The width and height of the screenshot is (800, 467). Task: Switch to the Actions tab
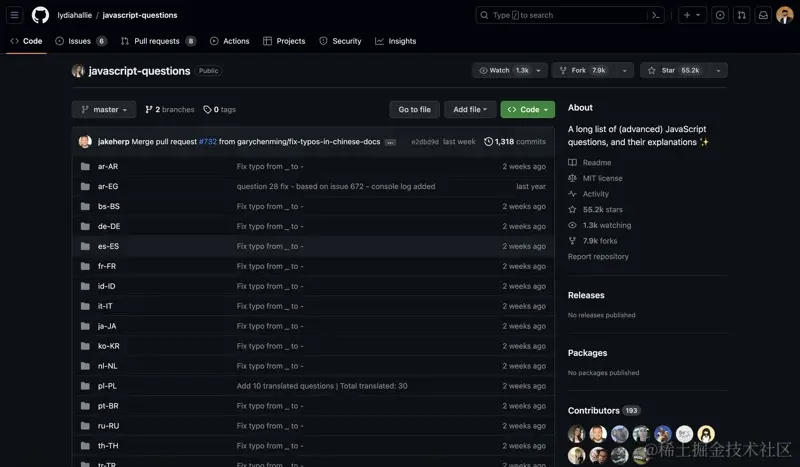(230, 41)
